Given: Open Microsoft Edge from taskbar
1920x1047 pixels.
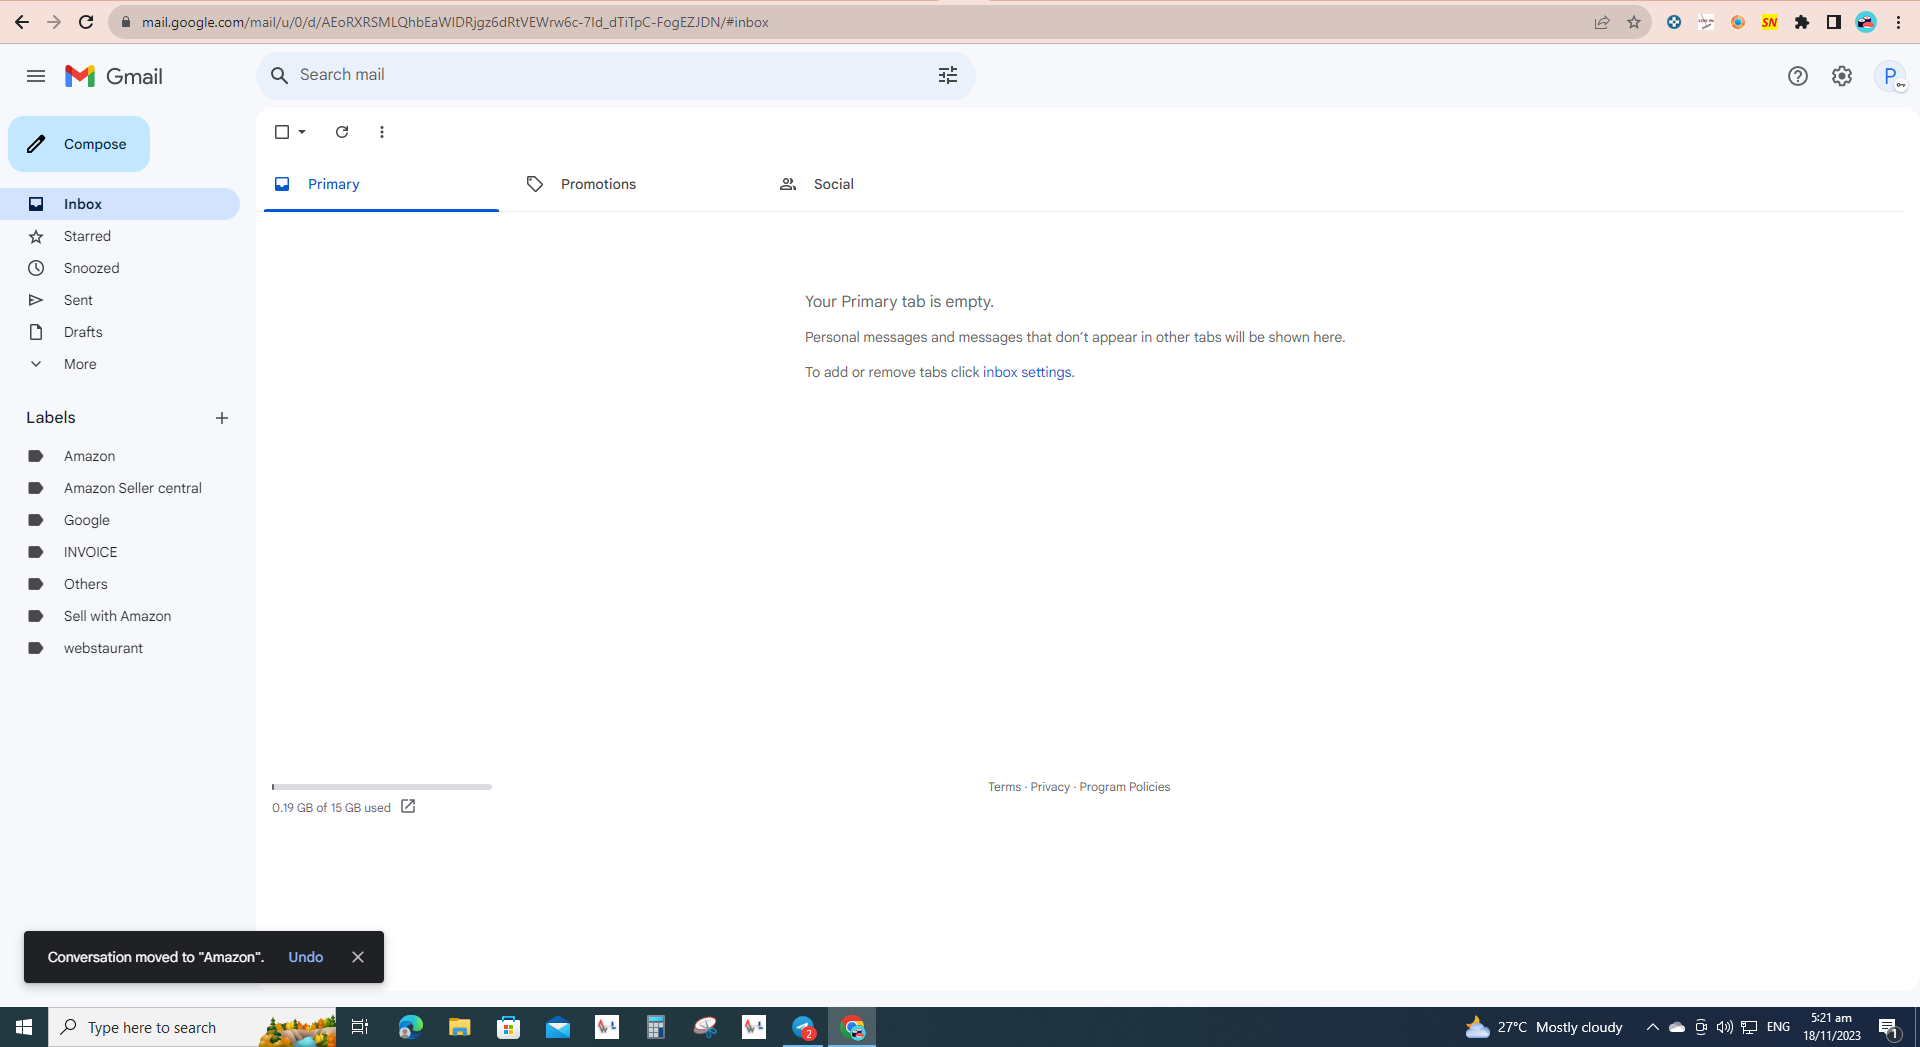Looking at the screenshot, I should click(x=410, y=1027).
